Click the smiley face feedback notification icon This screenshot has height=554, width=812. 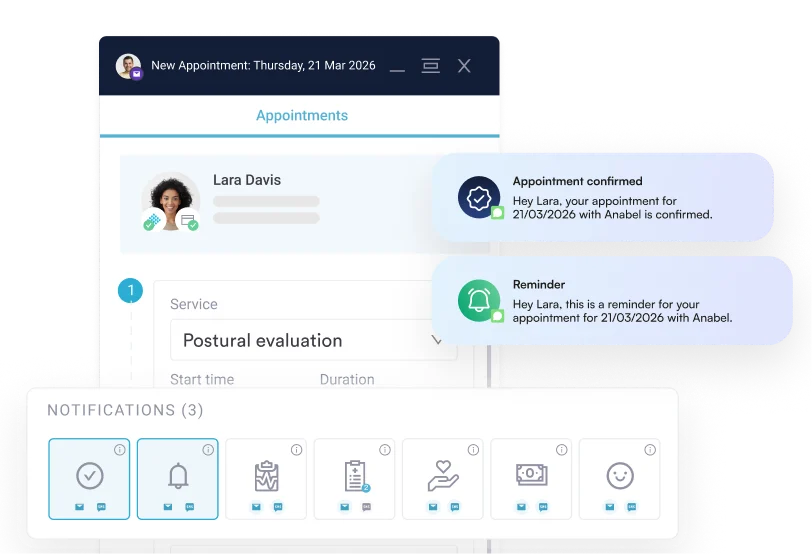click(619, 476)
